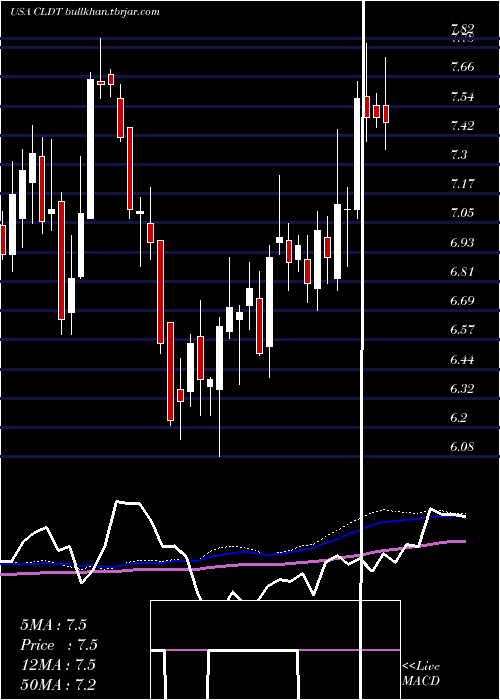Screen dimensions: 500x700
Task: Click the '5MA : 7.5' readout
Action: [54, 625]
